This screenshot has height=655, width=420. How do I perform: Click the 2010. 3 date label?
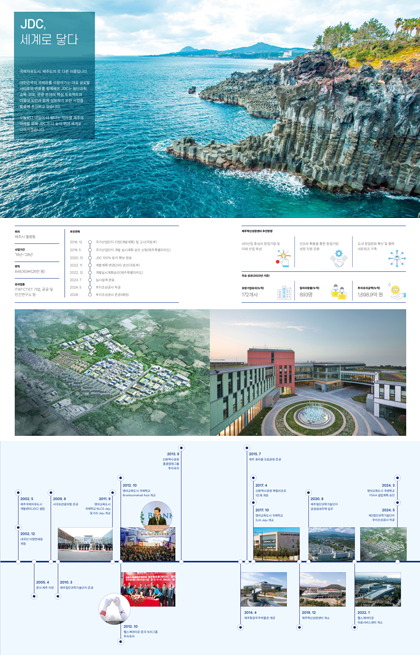[66, 582]
